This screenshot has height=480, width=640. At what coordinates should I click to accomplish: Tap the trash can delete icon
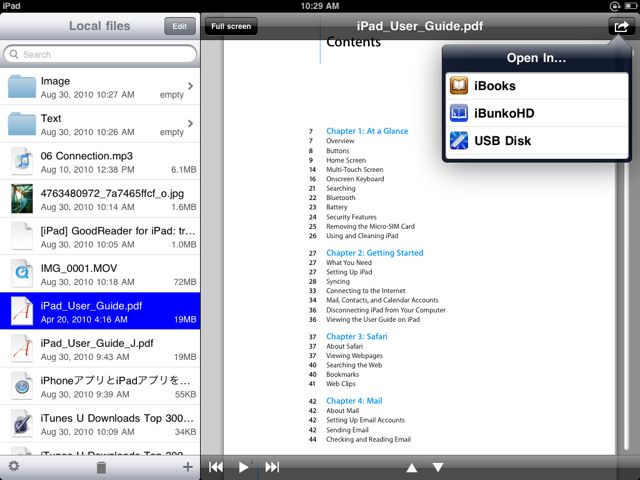101,467
